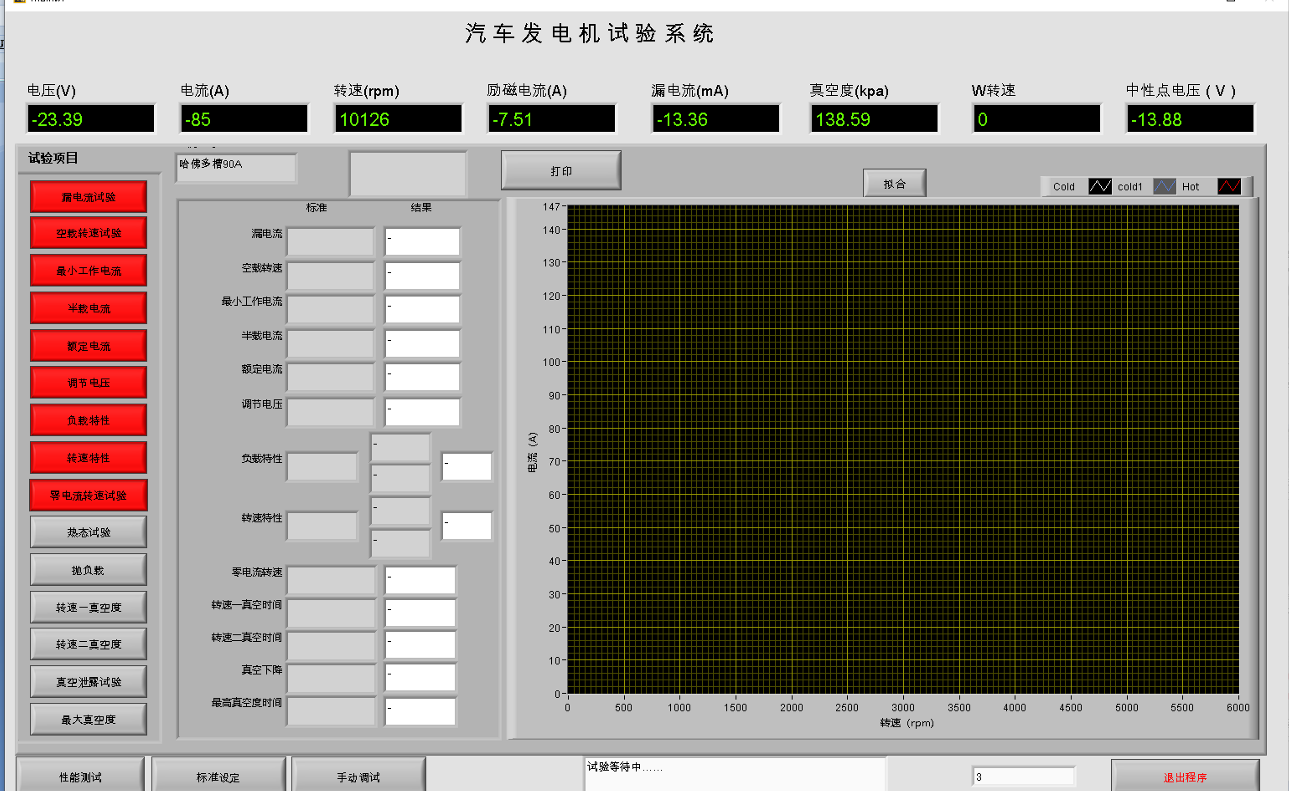Click the 汽车发电机试验系统 title
The height and width of the screenshot is (791, 1289).
pyautogui.click(x=590, y=33)
